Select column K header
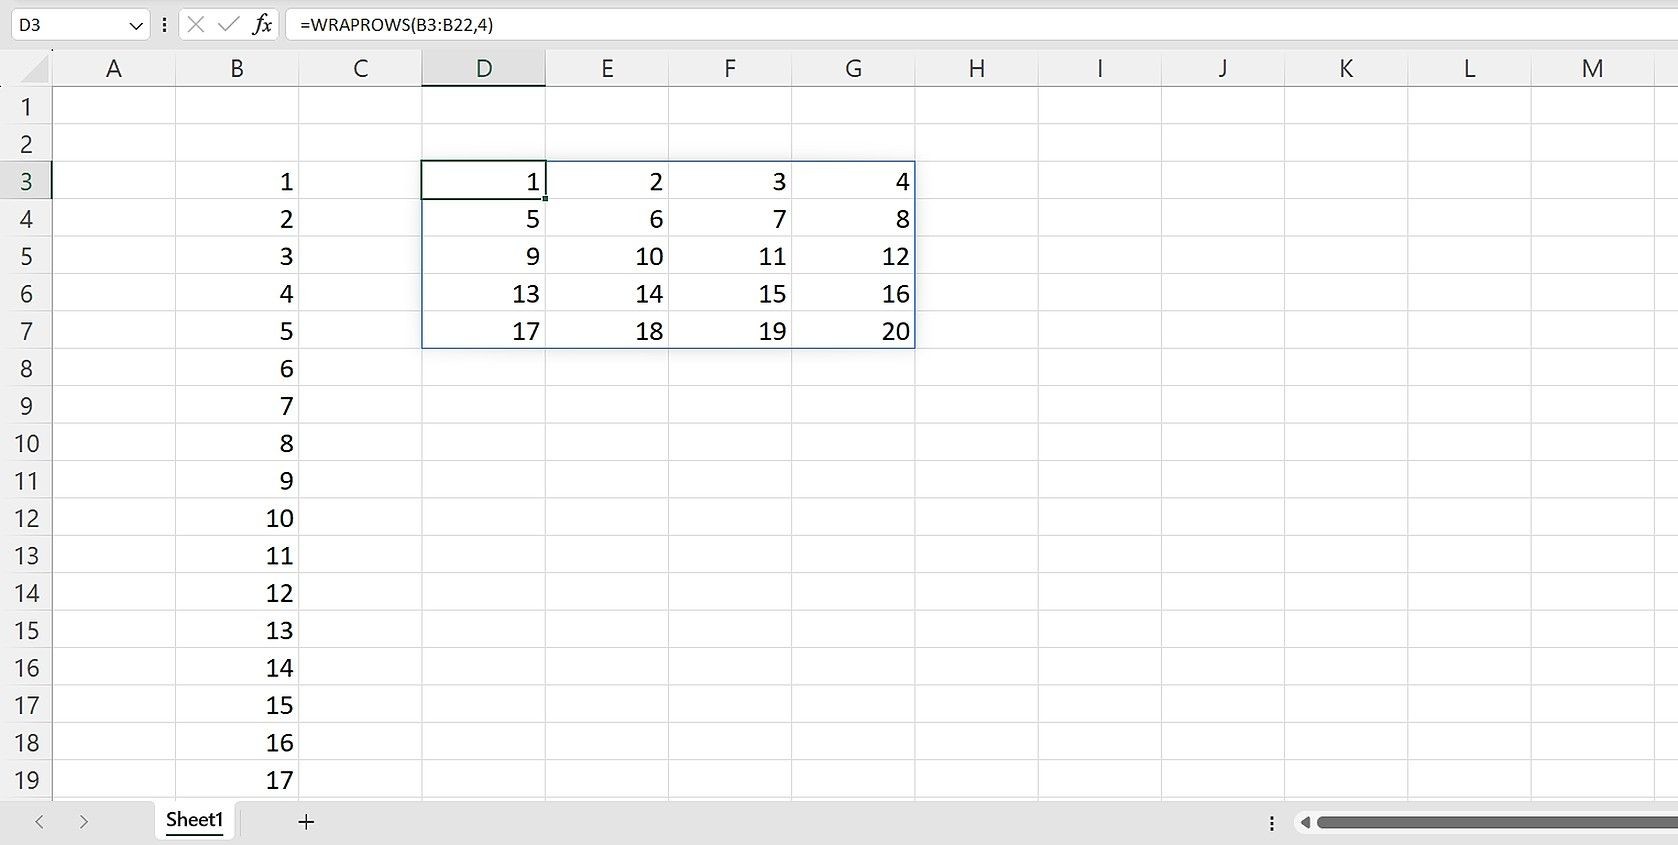1678x845 pixels. point(1346,68)
